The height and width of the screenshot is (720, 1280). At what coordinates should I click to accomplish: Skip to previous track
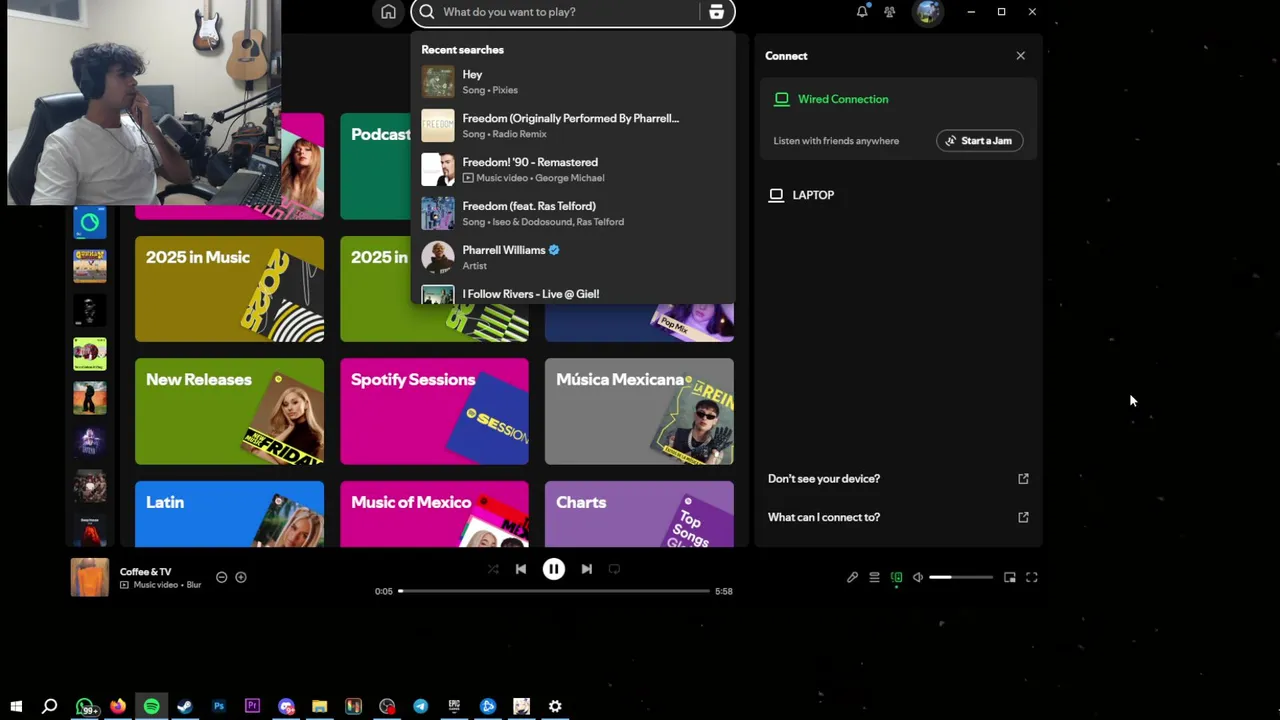click(521, 569)
